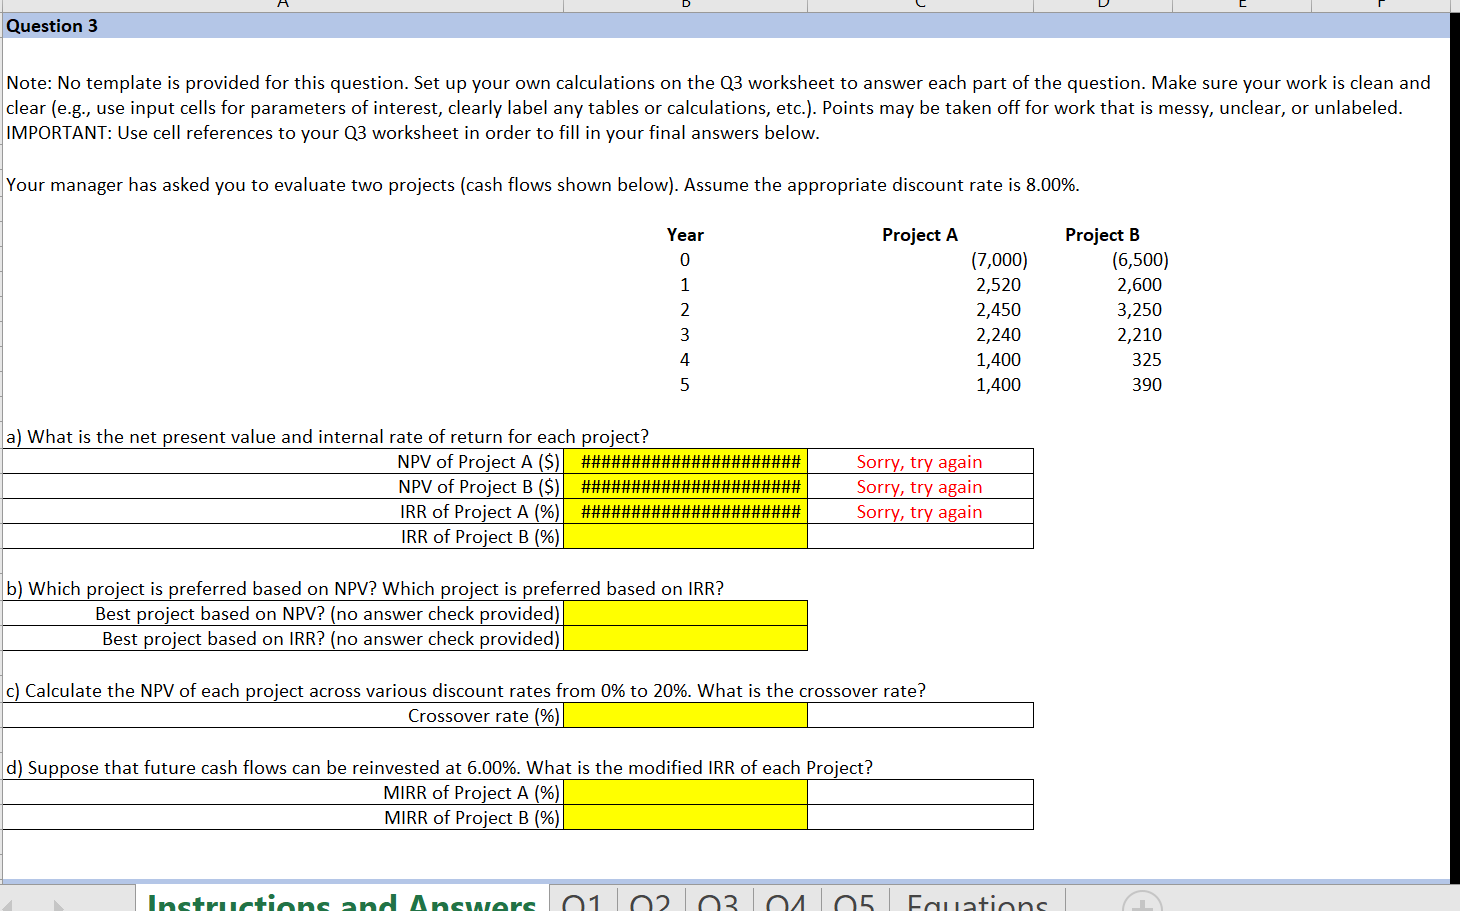
Task: Click the Year column header
Action: tap(685, 235)
